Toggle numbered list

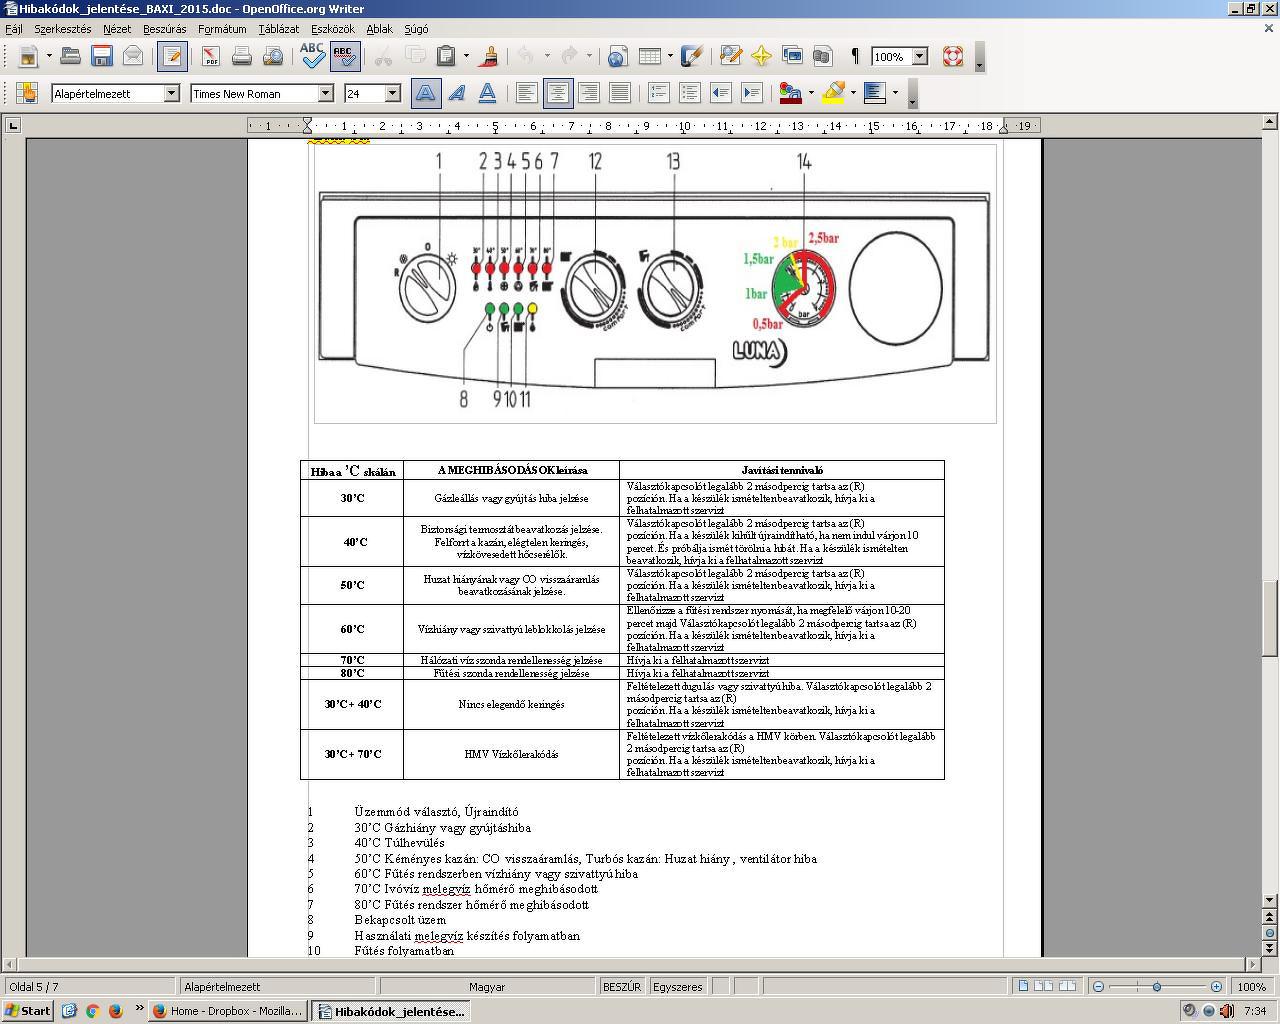pos(659,93)
